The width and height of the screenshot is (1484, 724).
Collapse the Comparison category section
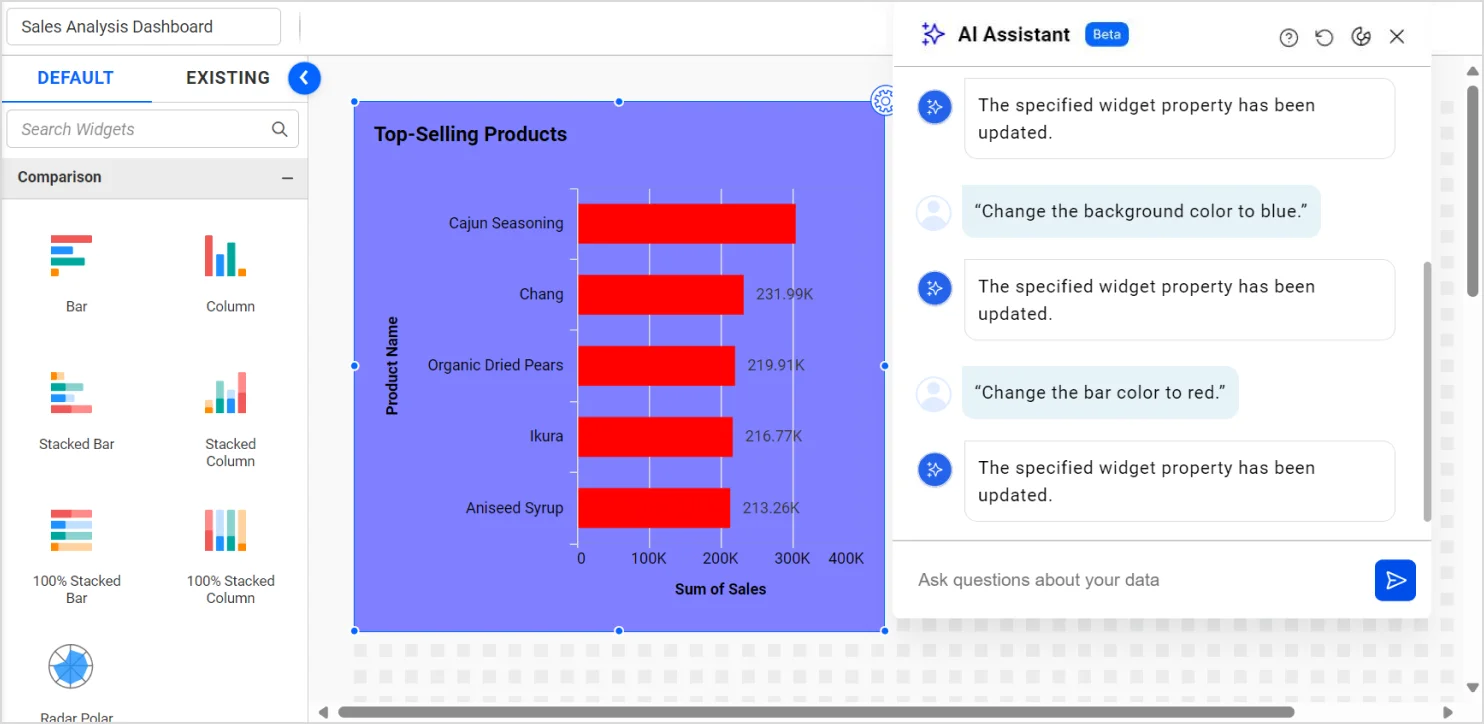(287, 178)
